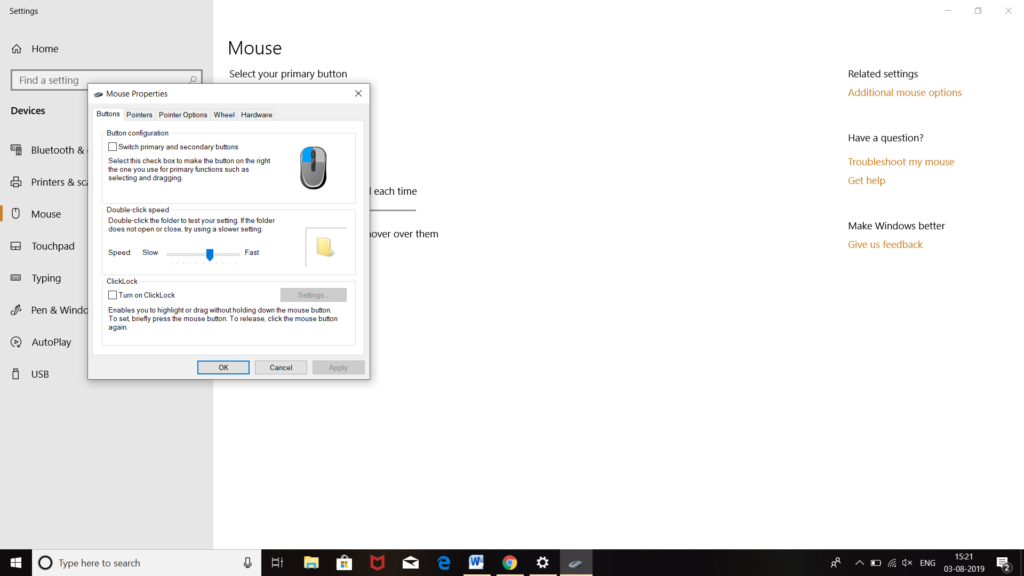Expand hidden icons in the system tray
Screen dimensions: 1024x576
point(859,562)
